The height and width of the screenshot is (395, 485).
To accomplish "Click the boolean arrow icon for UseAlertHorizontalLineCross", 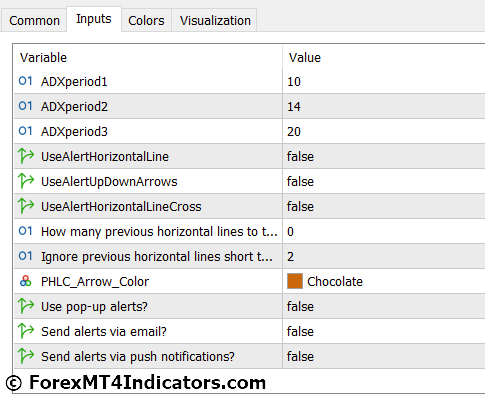I will pyautogui.click(x=26, y=206).
